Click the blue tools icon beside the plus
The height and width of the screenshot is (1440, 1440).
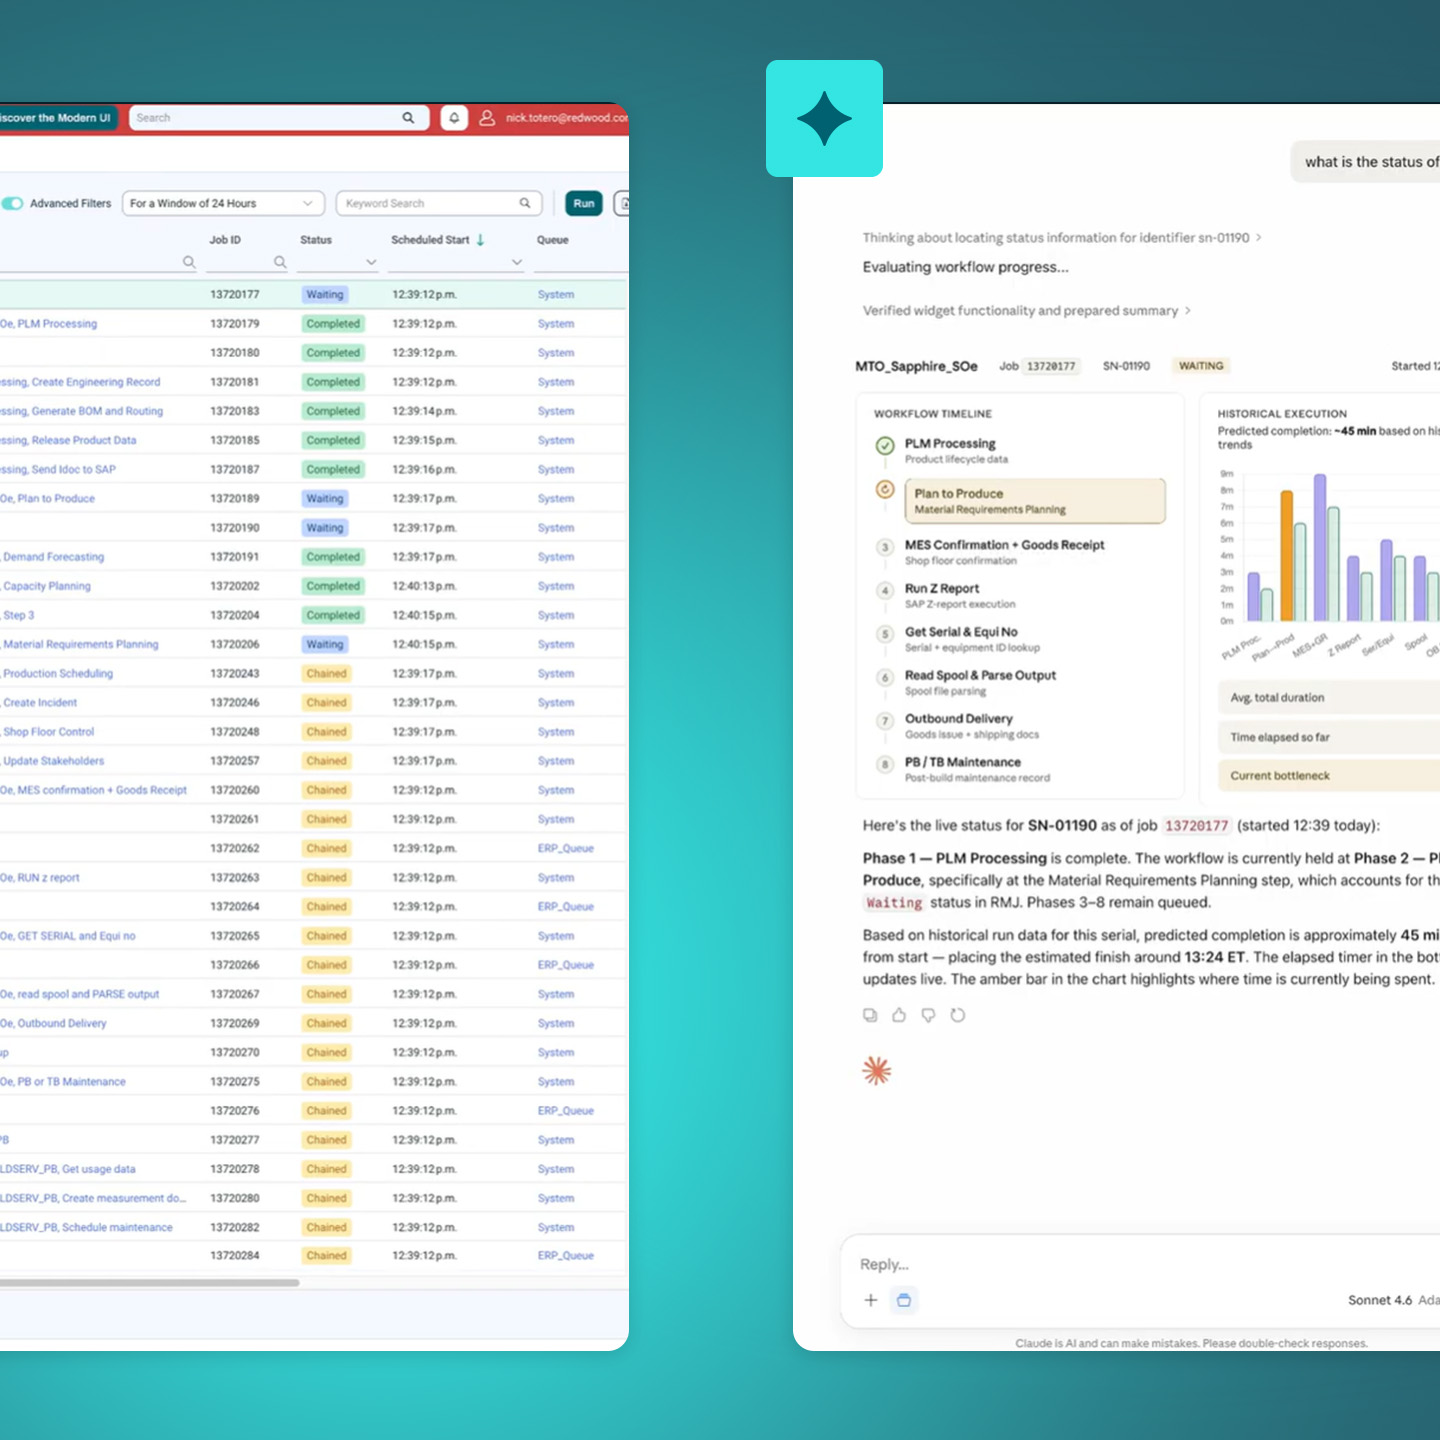pyautogui.click(x=904, y=1300)
